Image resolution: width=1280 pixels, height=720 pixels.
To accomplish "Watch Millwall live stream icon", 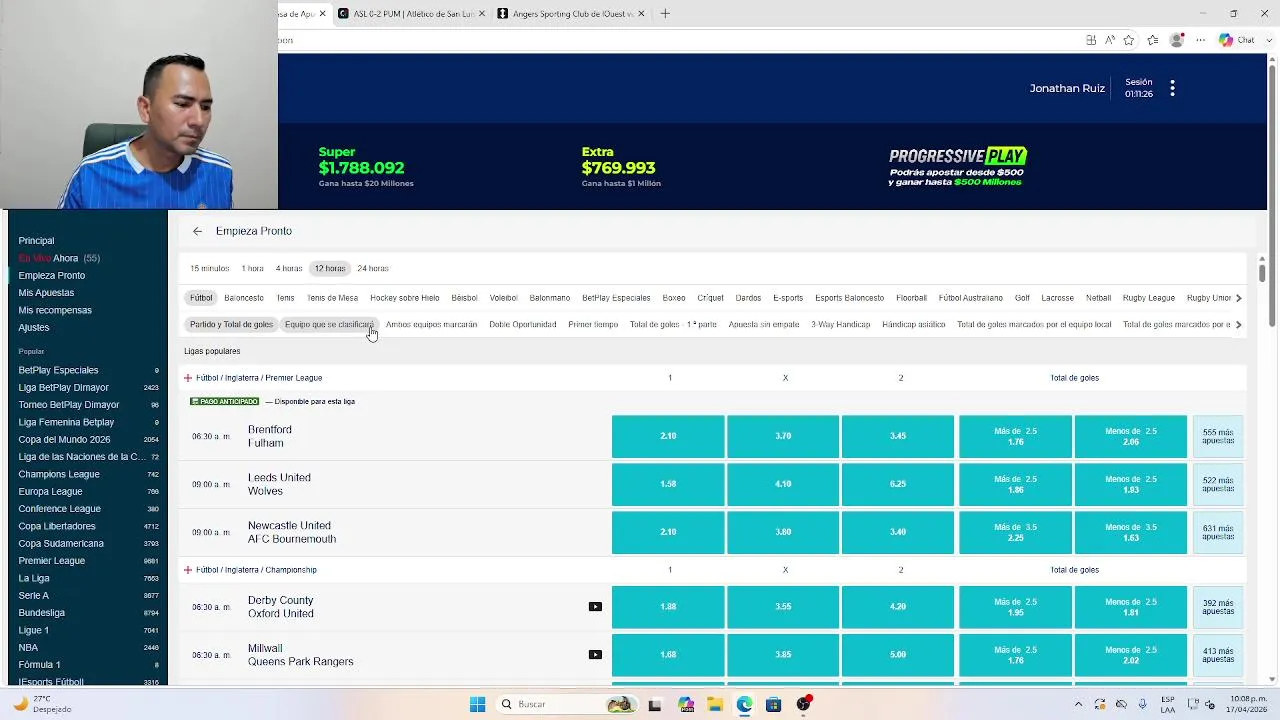I will 595,655.
